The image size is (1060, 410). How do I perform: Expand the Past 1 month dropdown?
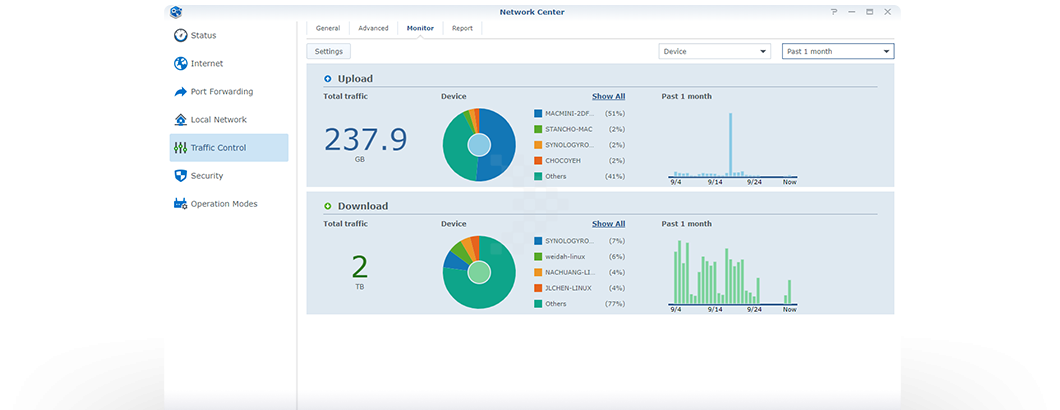pos(837,51)
